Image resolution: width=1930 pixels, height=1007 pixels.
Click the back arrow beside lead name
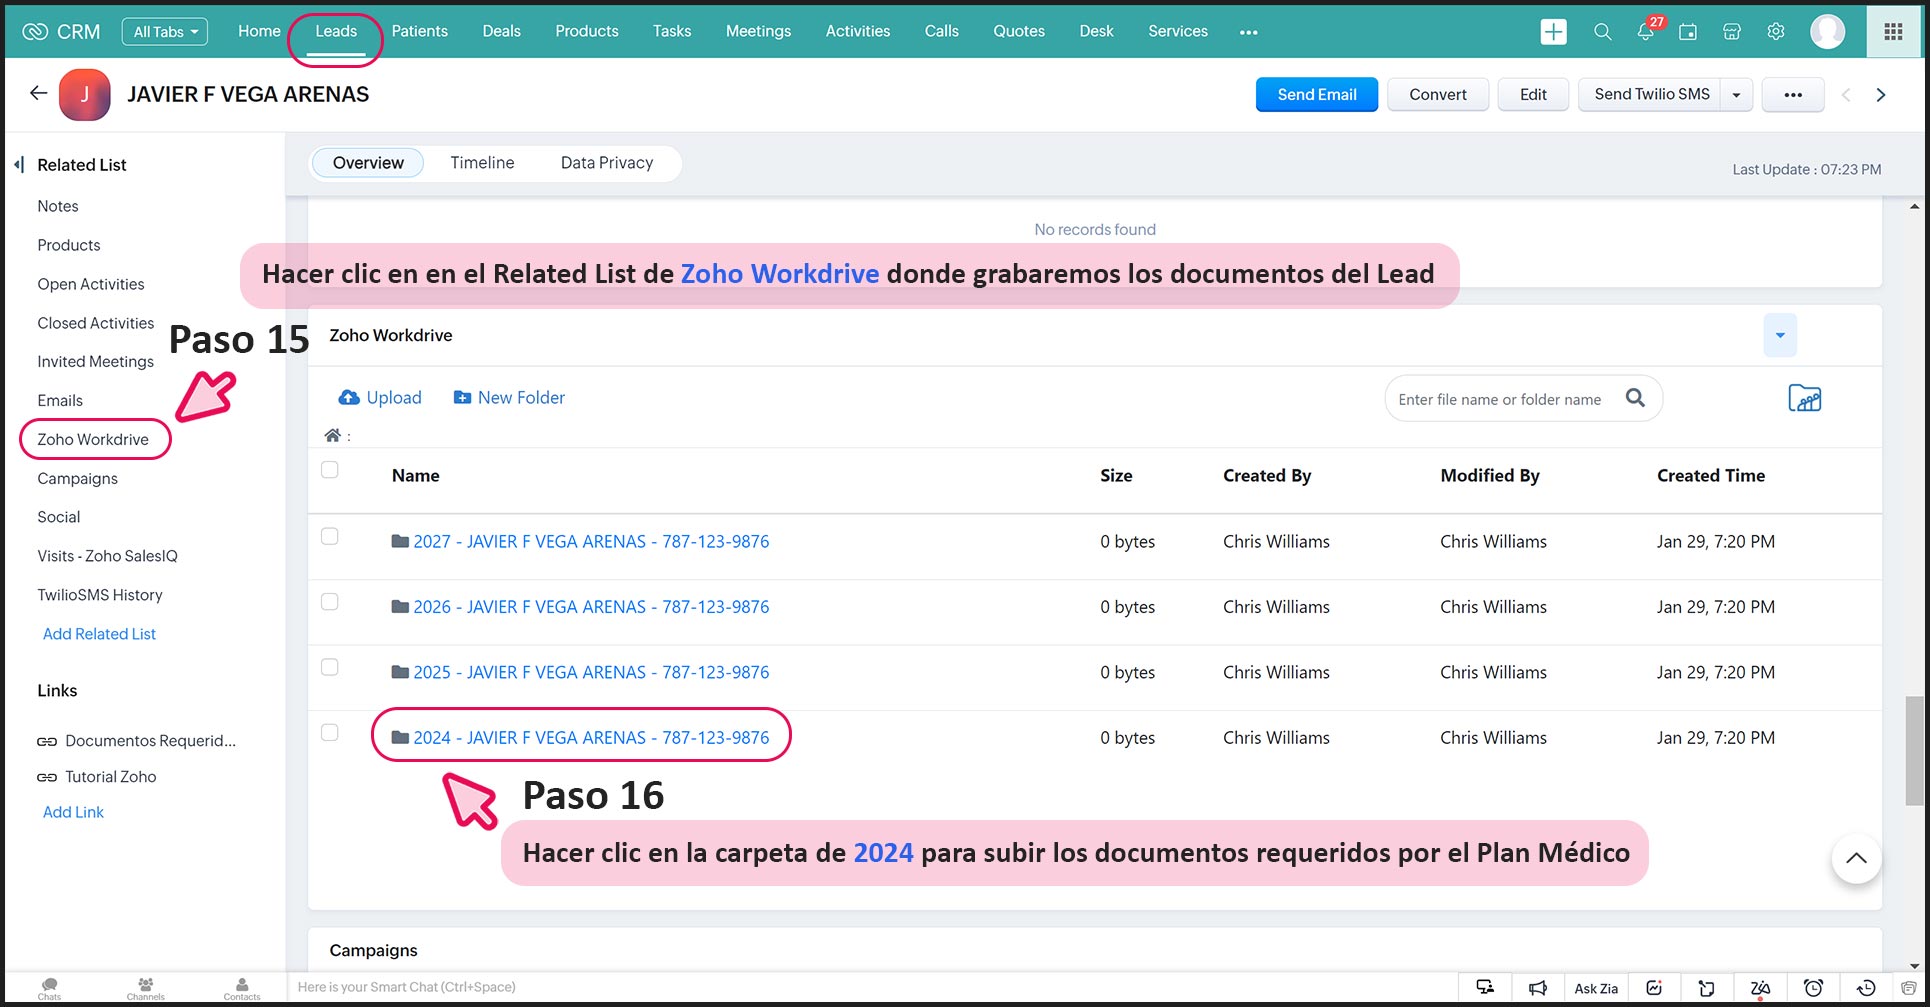tap(38, 94)
